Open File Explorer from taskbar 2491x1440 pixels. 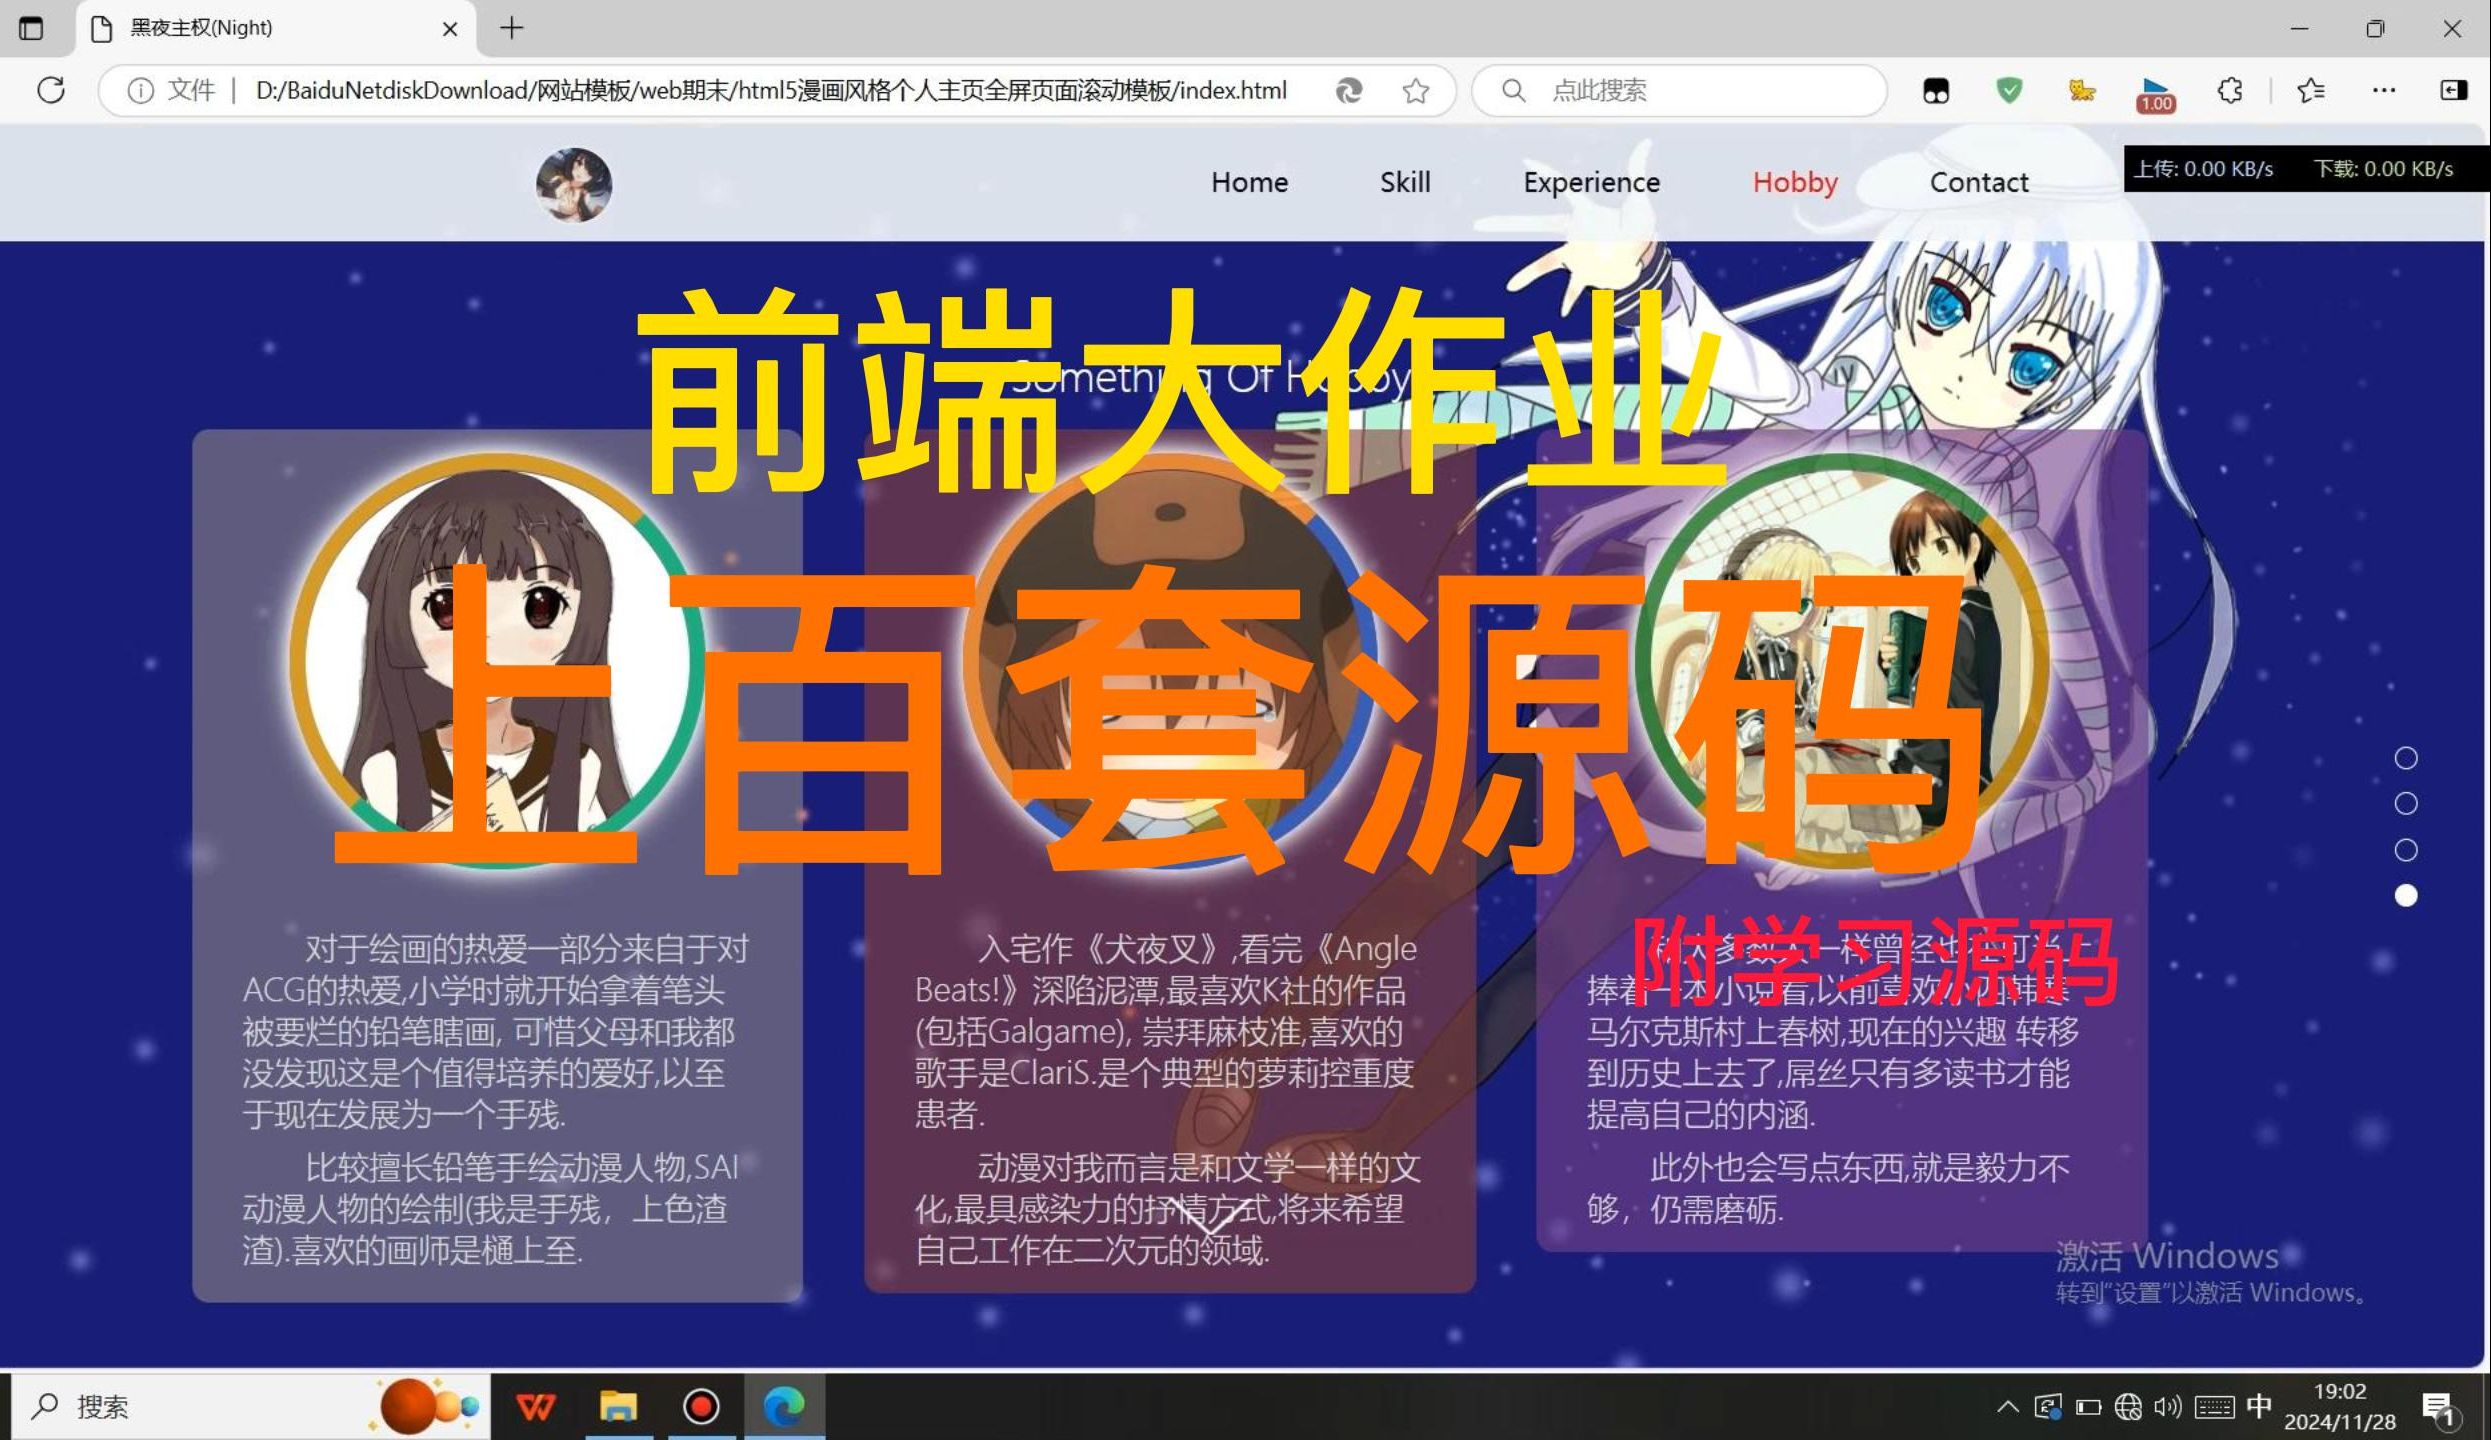[618, 1407]
